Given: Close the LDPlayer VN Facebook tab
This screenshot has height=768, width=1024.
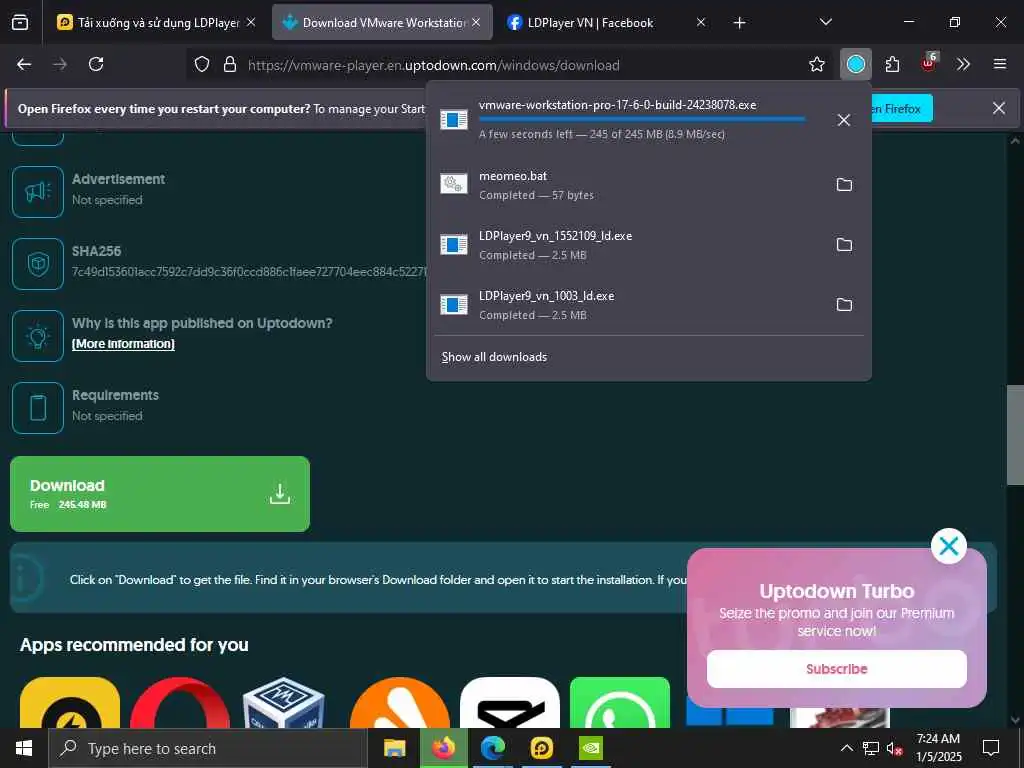Looking at the screenshot, I should point(701,22).
